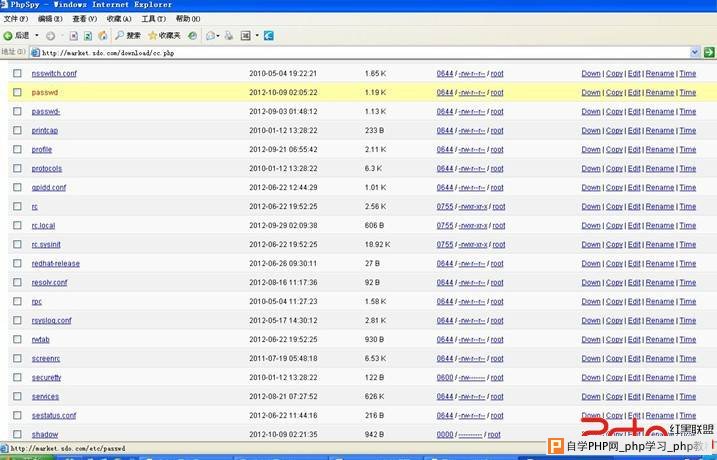Click into the address bar URL field
Screen dimensions: 717x460
[x=361, y=53]
